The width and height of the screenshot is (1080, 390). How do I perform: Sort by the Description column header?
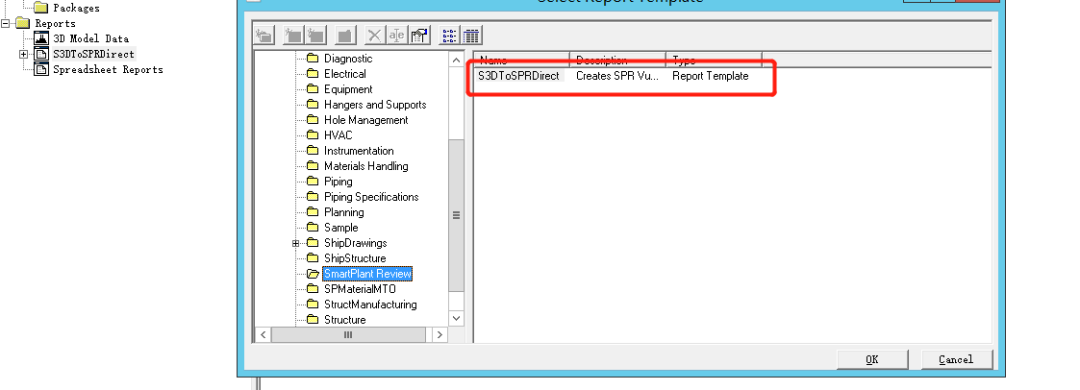point(617,60)
